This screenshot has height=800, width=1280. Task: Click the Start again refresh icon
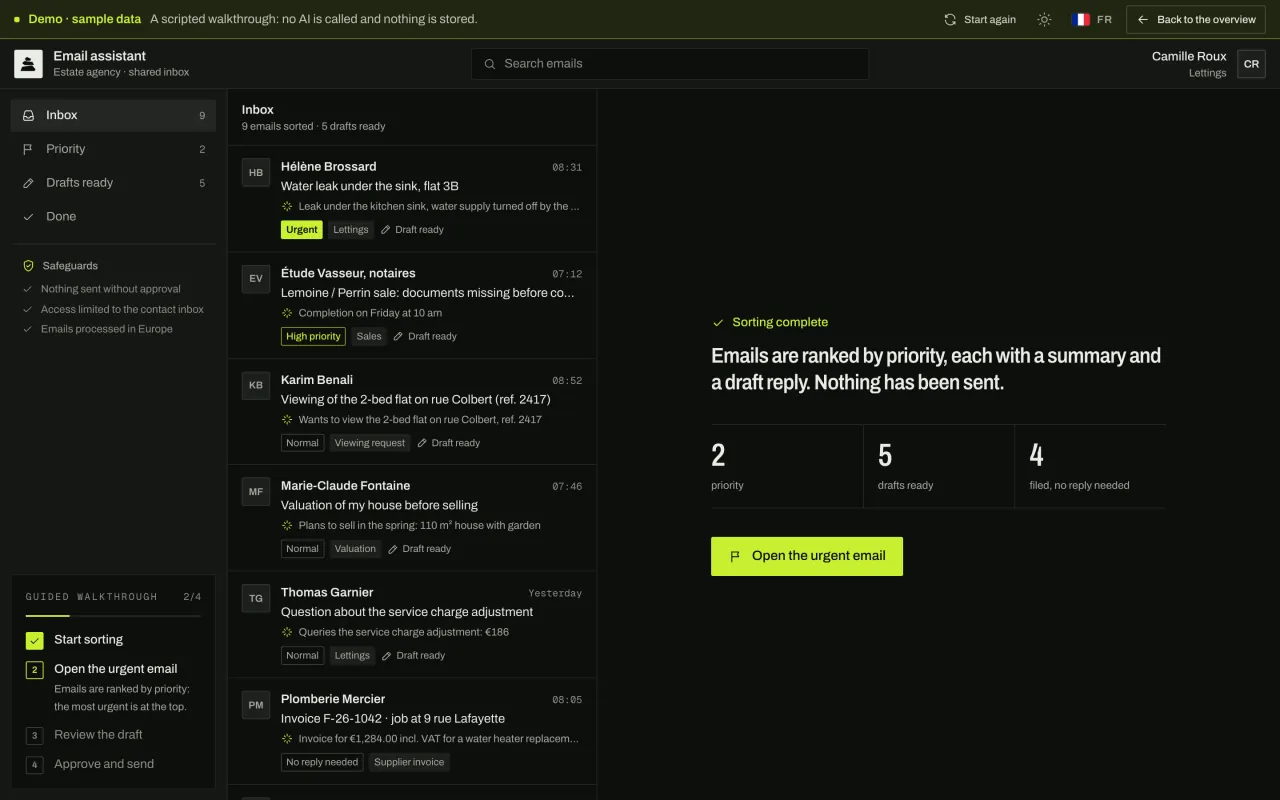pos(950,19)
